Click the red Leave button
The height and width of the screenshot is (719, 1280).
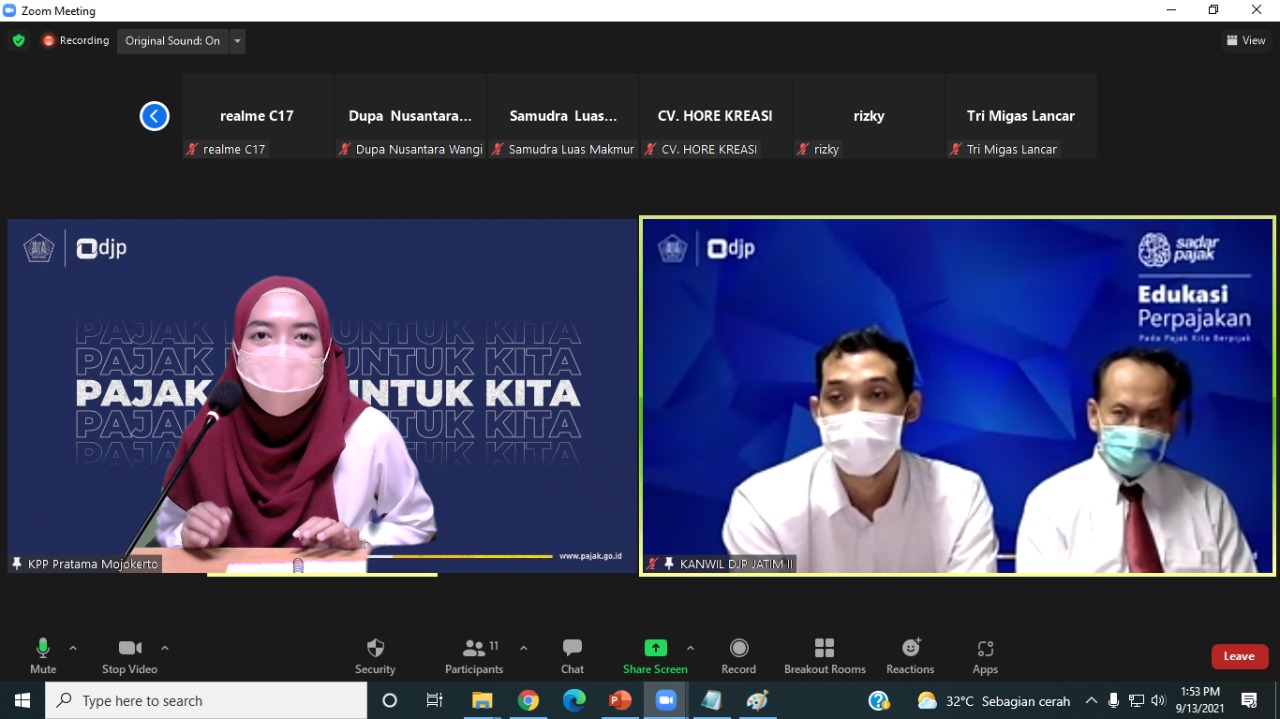point(1239,656)
